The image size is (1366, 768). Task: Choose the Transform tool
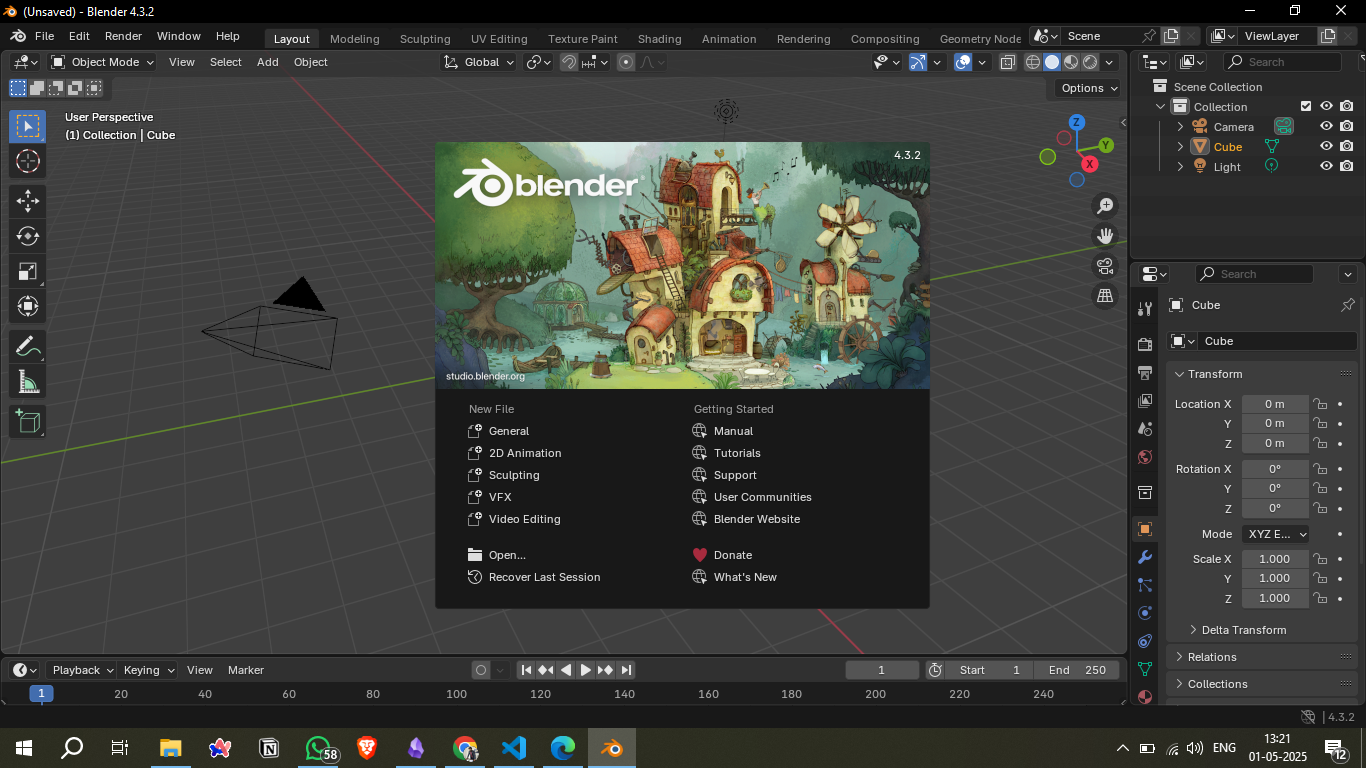tap(27, 306)
